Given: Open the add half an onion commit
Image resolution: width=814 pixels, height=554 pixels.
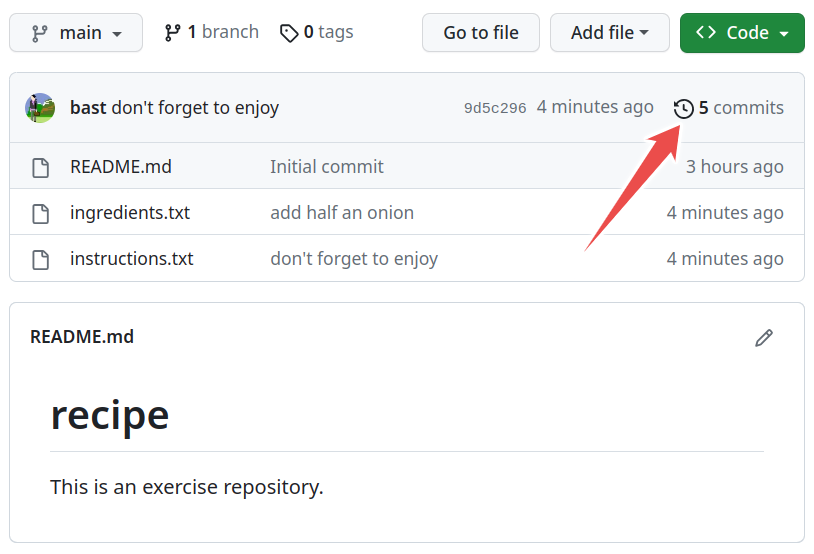Looking at the screenshot, I should pyautogui.click(x=342, y=213).
